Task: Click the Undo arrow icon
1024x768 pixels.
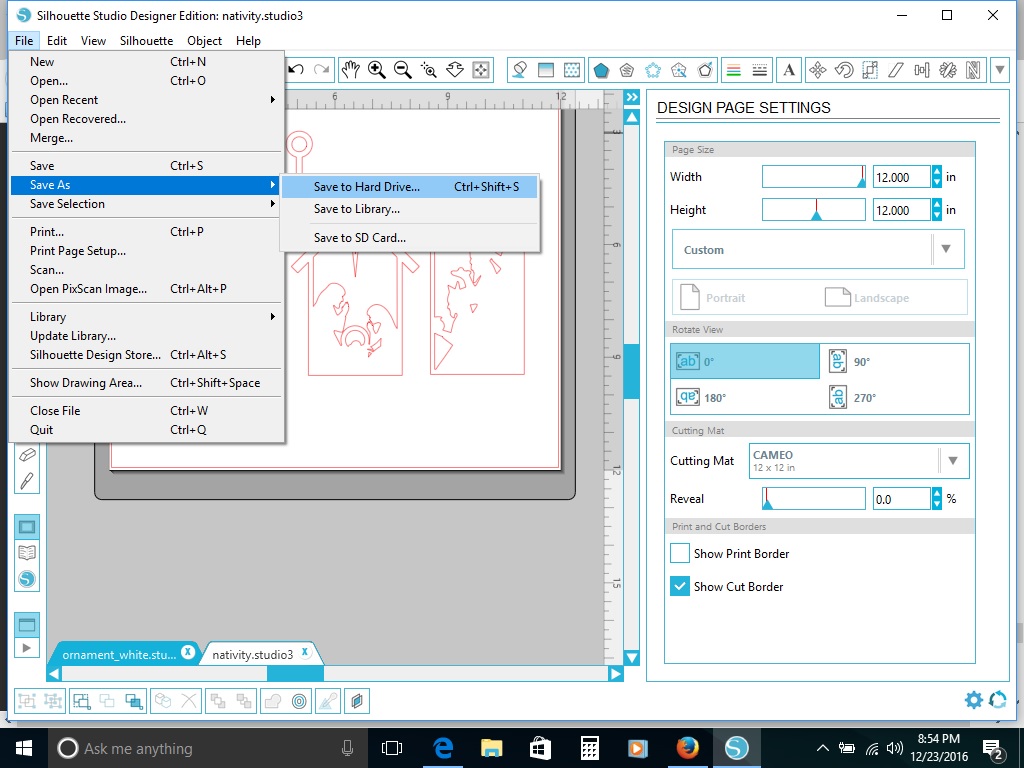Action: click(297, 70)
